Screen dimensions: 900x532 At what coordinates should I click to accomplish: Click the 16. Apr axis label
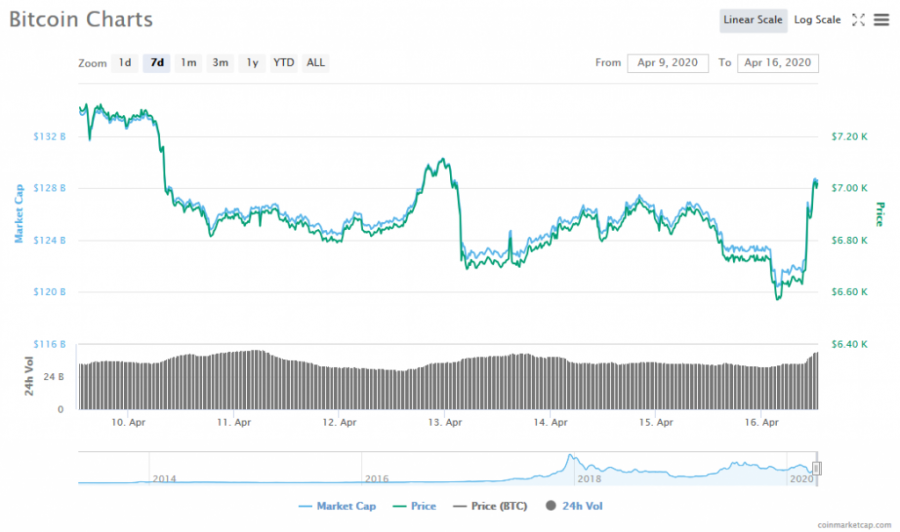(762, 422)
